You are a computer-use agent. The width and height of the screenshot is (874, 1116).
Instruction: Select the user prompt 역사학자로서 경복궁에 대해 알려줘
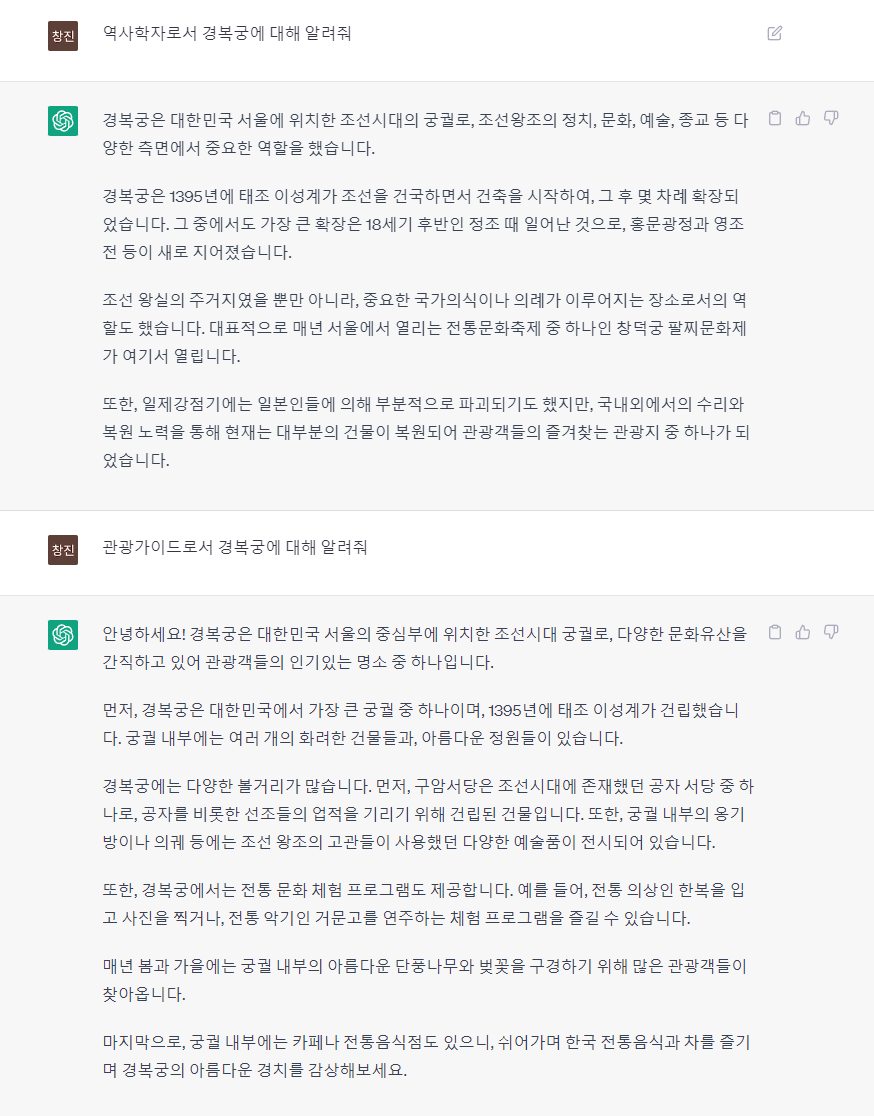coord(227,33)
